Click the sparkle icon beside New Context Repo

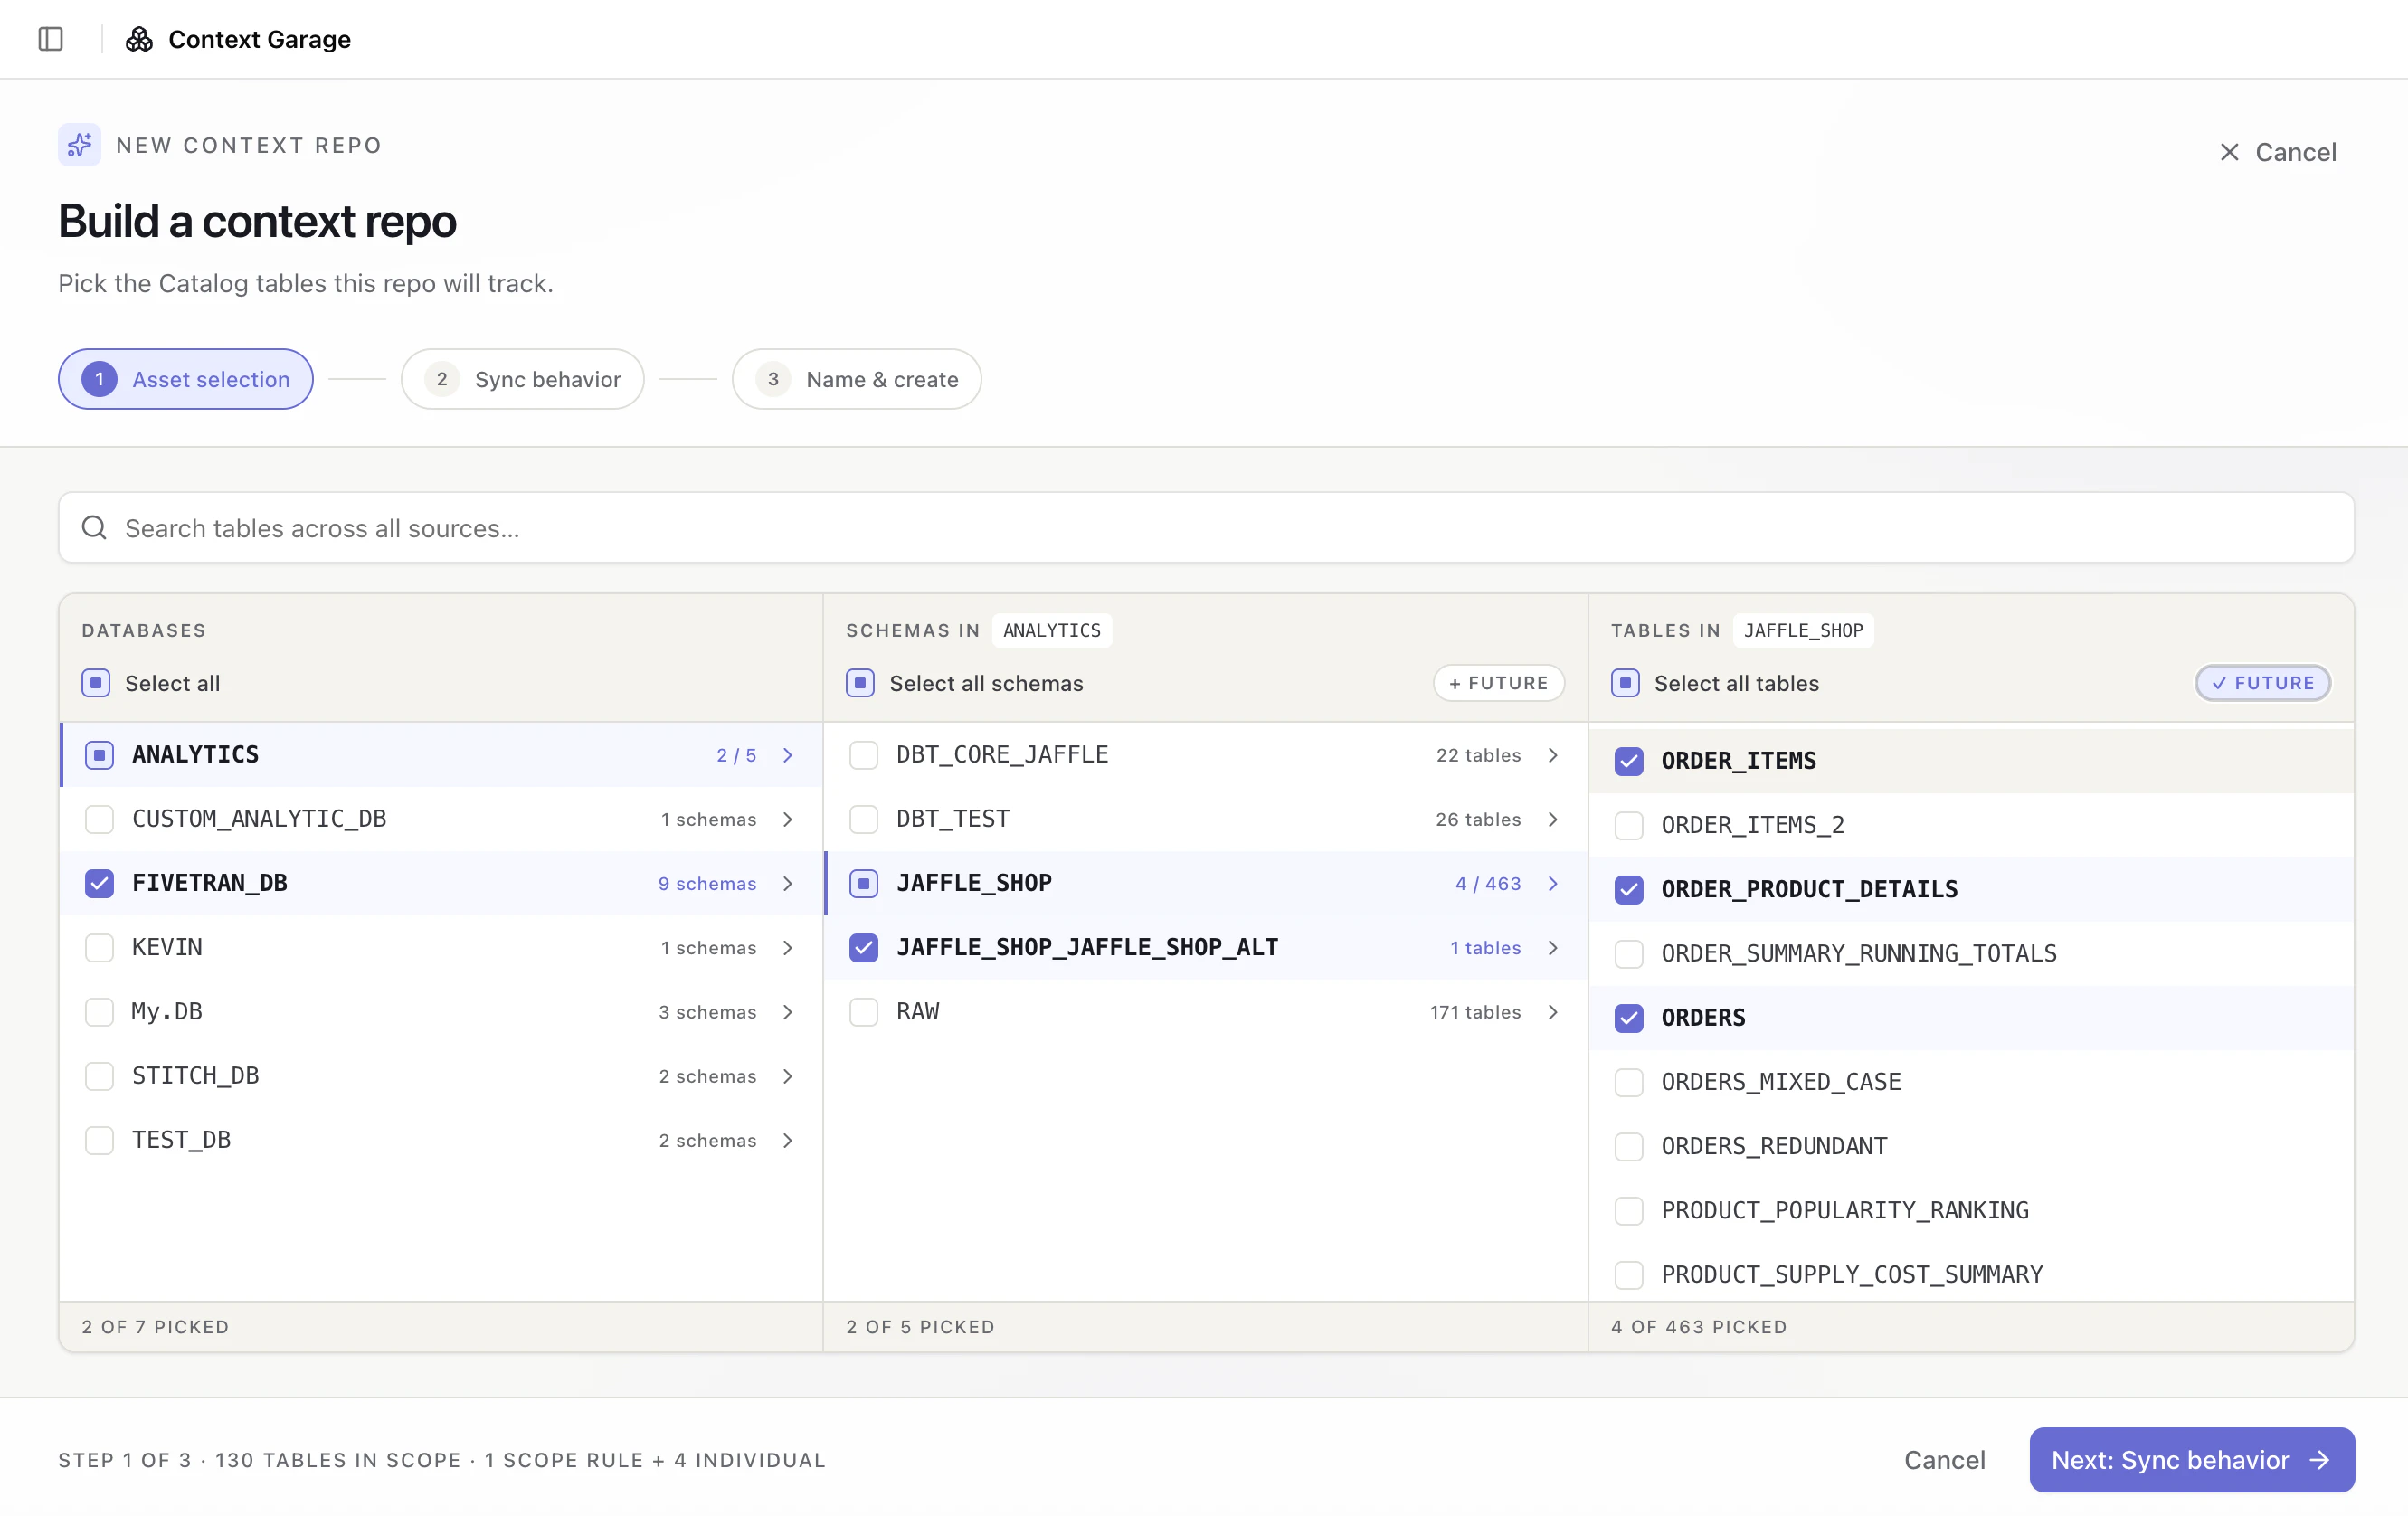(79, 145)
